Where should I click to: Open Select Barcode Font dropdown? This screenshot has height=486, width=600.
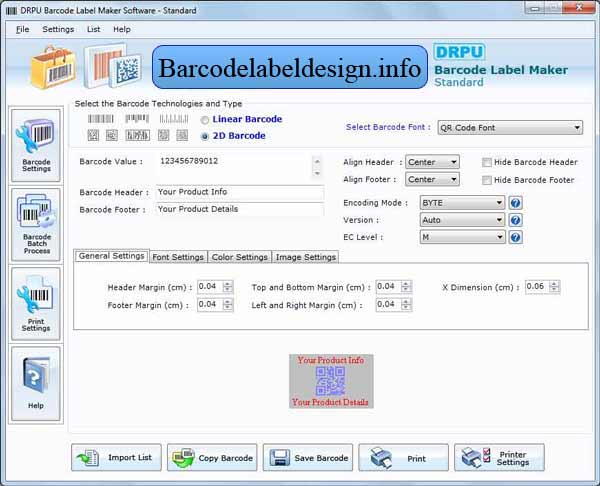[x=510, y=127]
